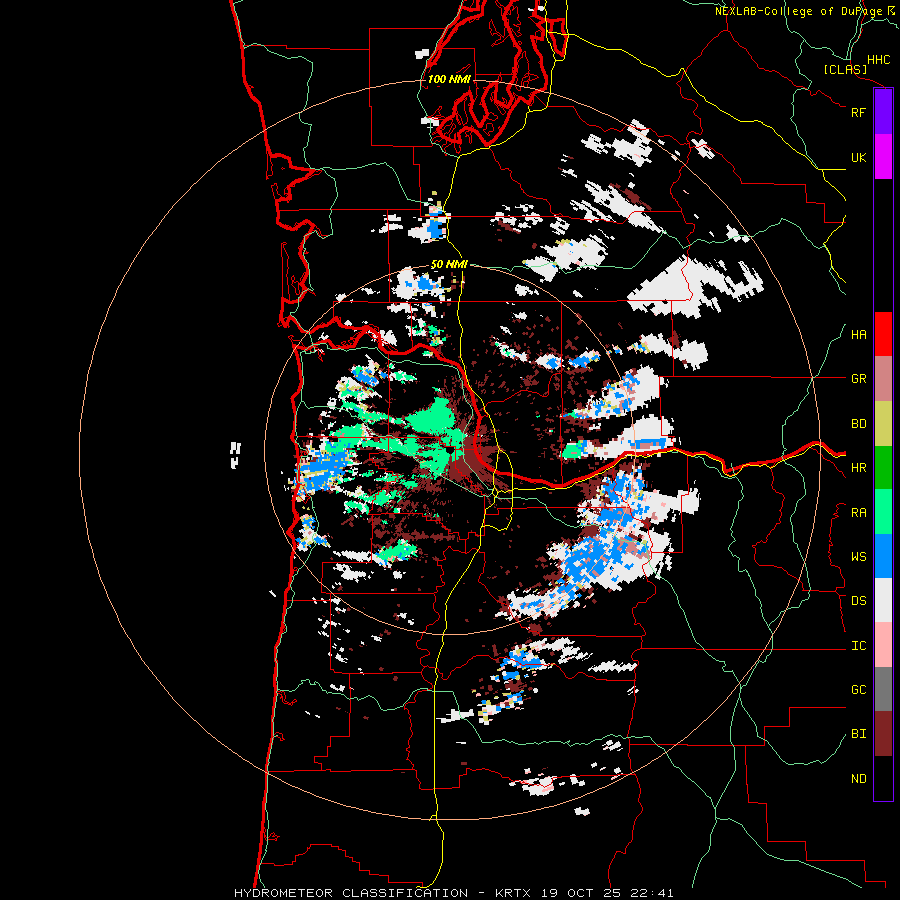Click the GR legend color swatch

pyautogui.click(x=883, y=378)
